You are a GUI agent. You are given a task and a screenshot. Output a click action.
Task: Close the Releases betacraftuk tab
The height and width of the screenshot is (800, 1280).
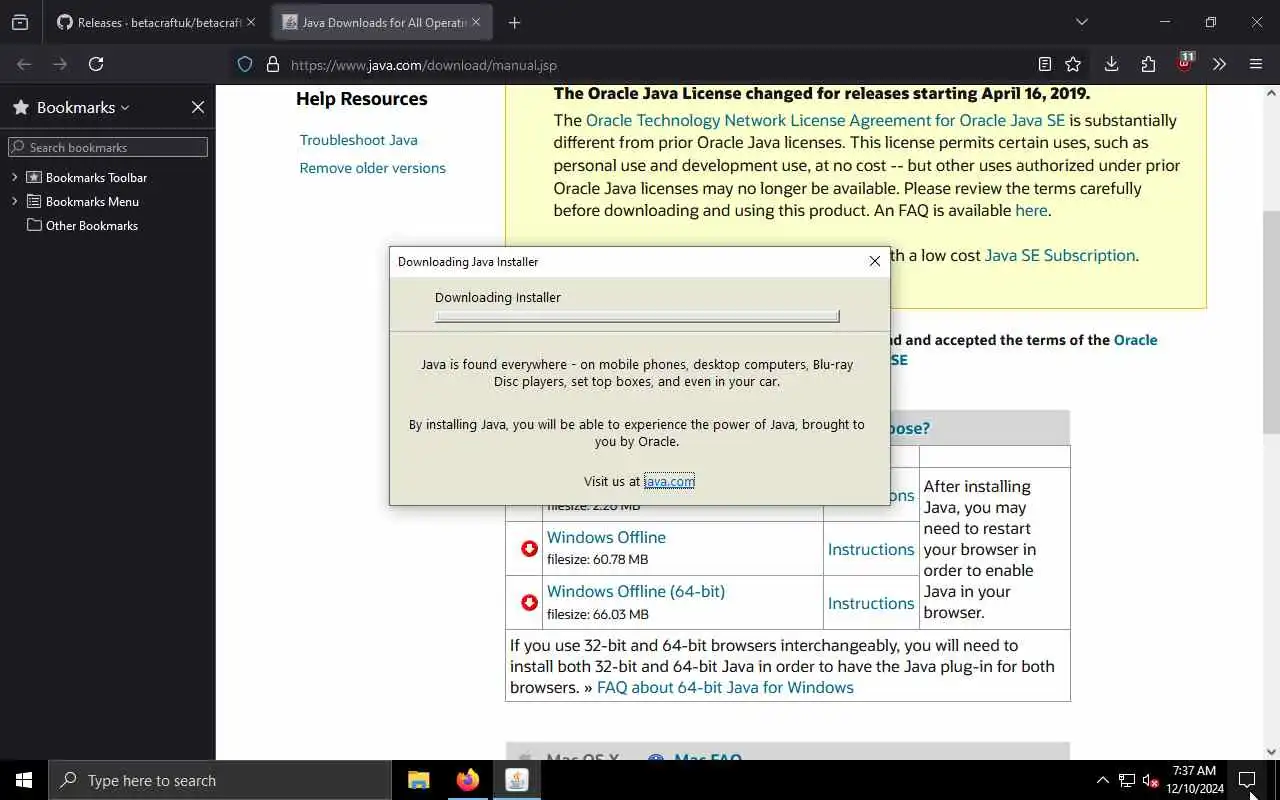point(250,22)
